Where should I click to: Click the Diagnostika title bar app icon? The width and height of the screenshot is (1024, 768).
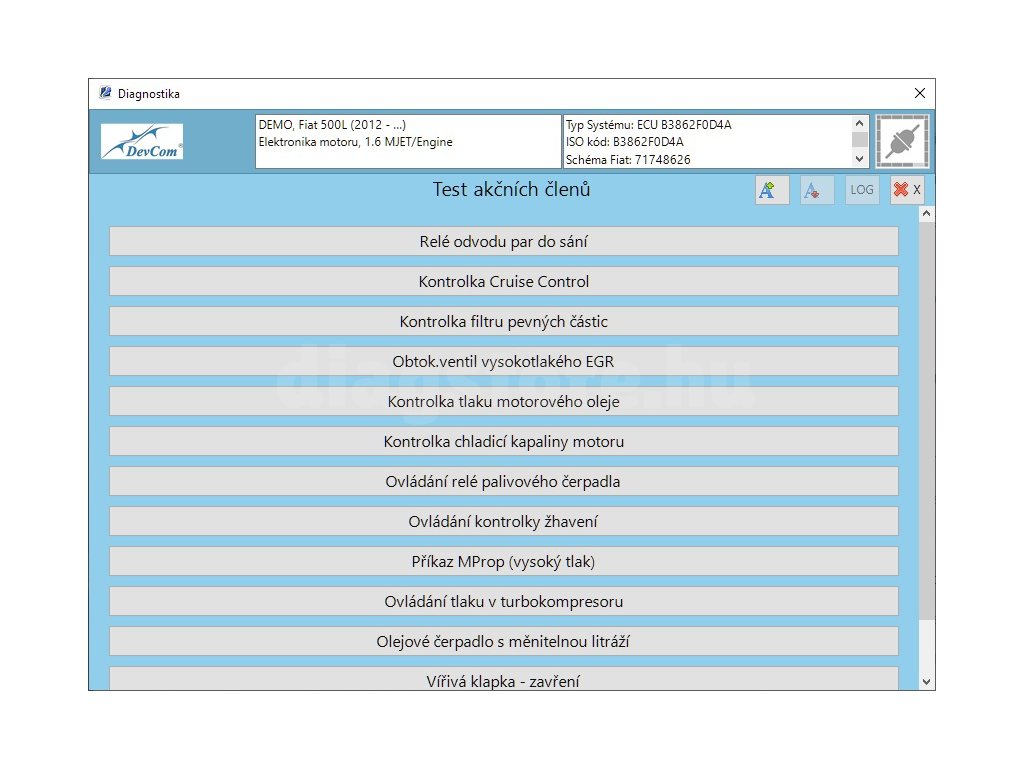click(105, 93)
